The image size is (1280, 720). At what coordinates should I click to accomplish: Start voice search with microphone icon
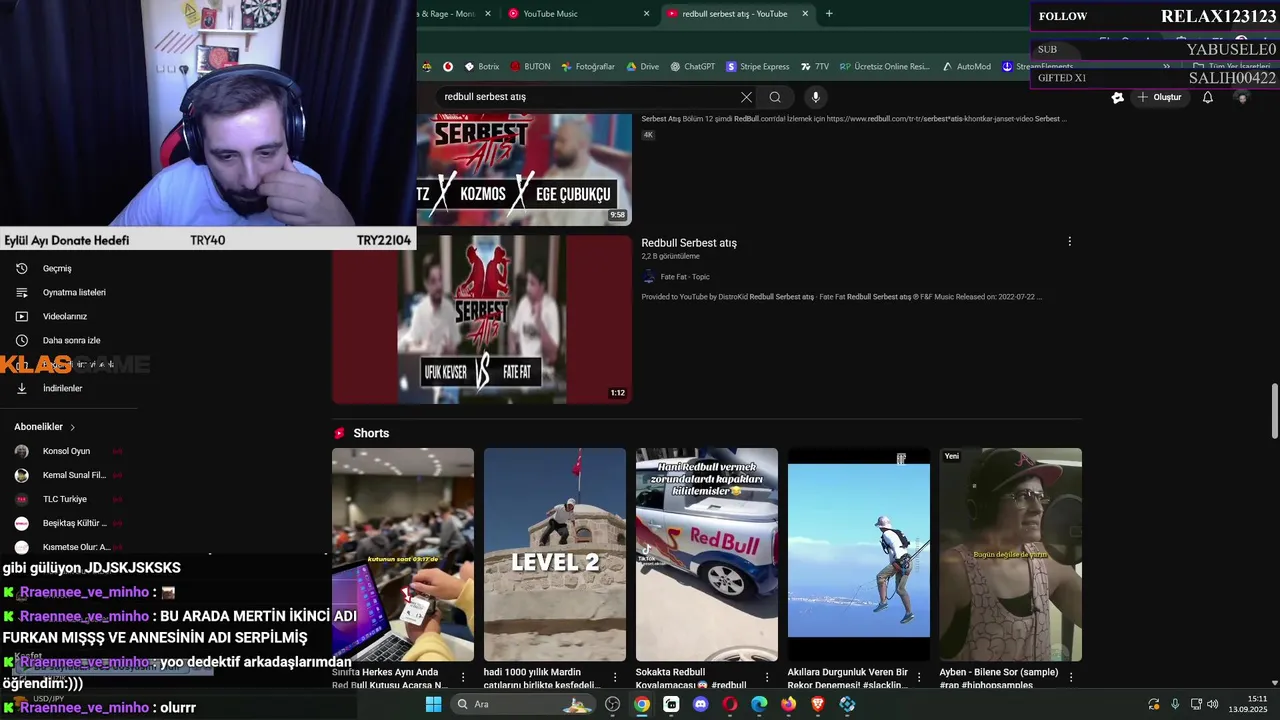(x=816, y=97)
